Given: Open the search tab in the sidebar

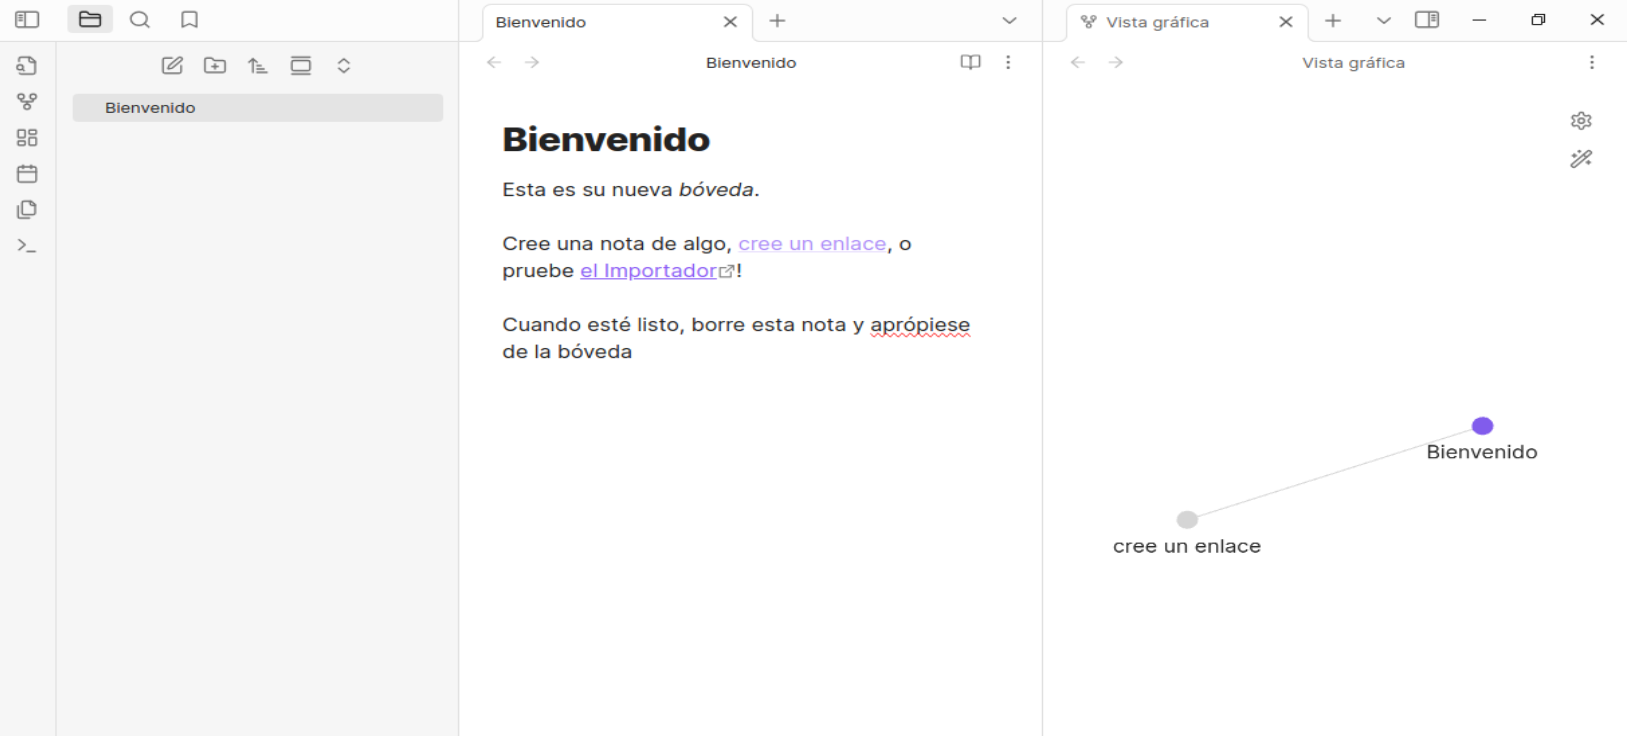Looking at the screenshot, I should [140, 20].
